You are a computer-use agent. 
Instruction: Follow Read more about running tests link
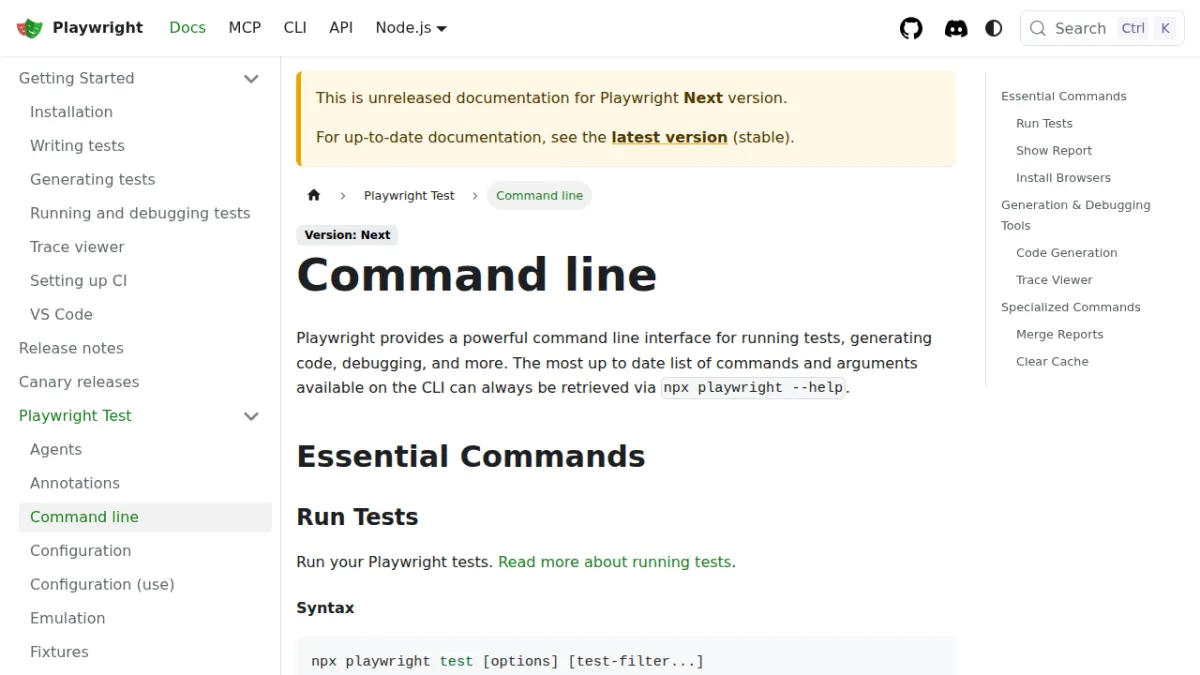point(614,562)
